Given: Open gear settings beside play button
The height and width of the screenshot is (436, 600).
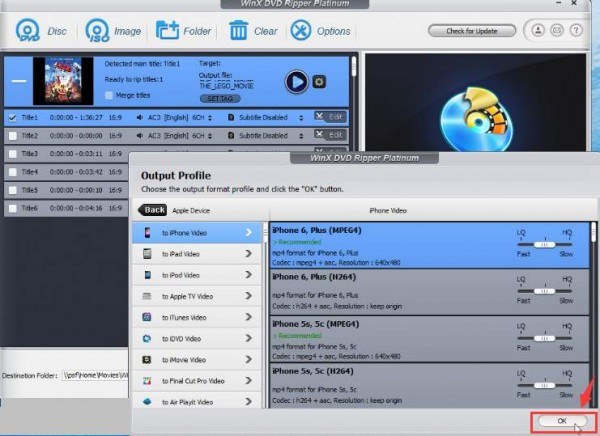Looking at the screenshot, I should coord(319,82).
